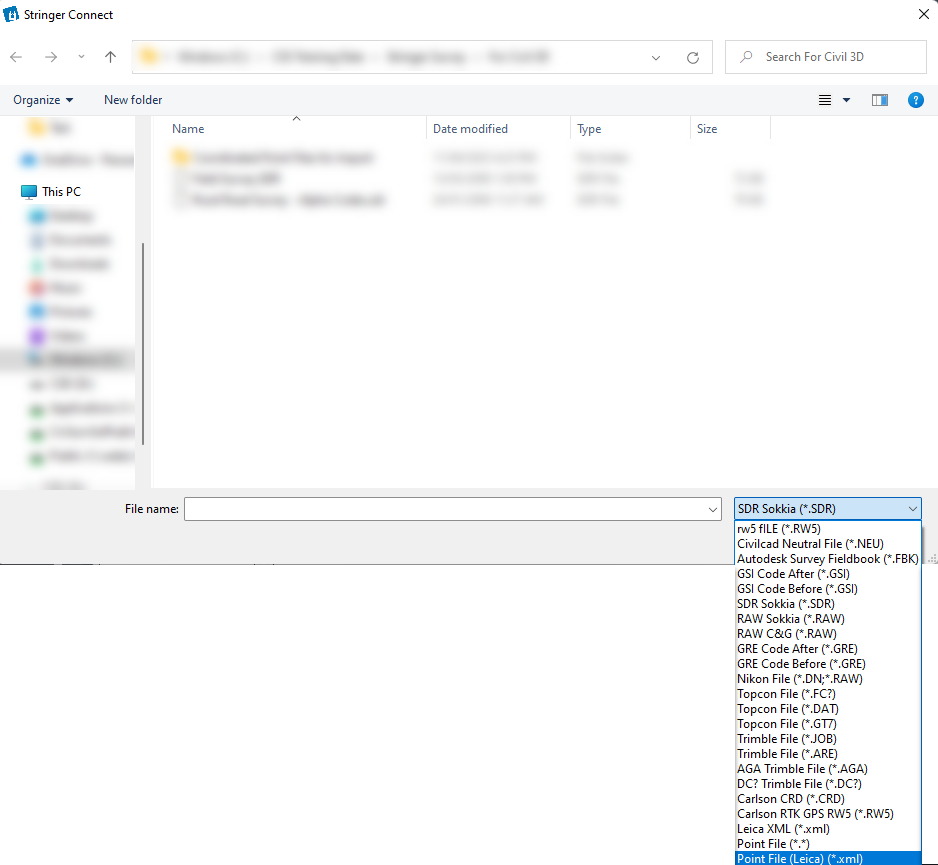938x865 pixels.
Task: Pick GSI Code After (*.GSI)
Action: click(828, 574)
